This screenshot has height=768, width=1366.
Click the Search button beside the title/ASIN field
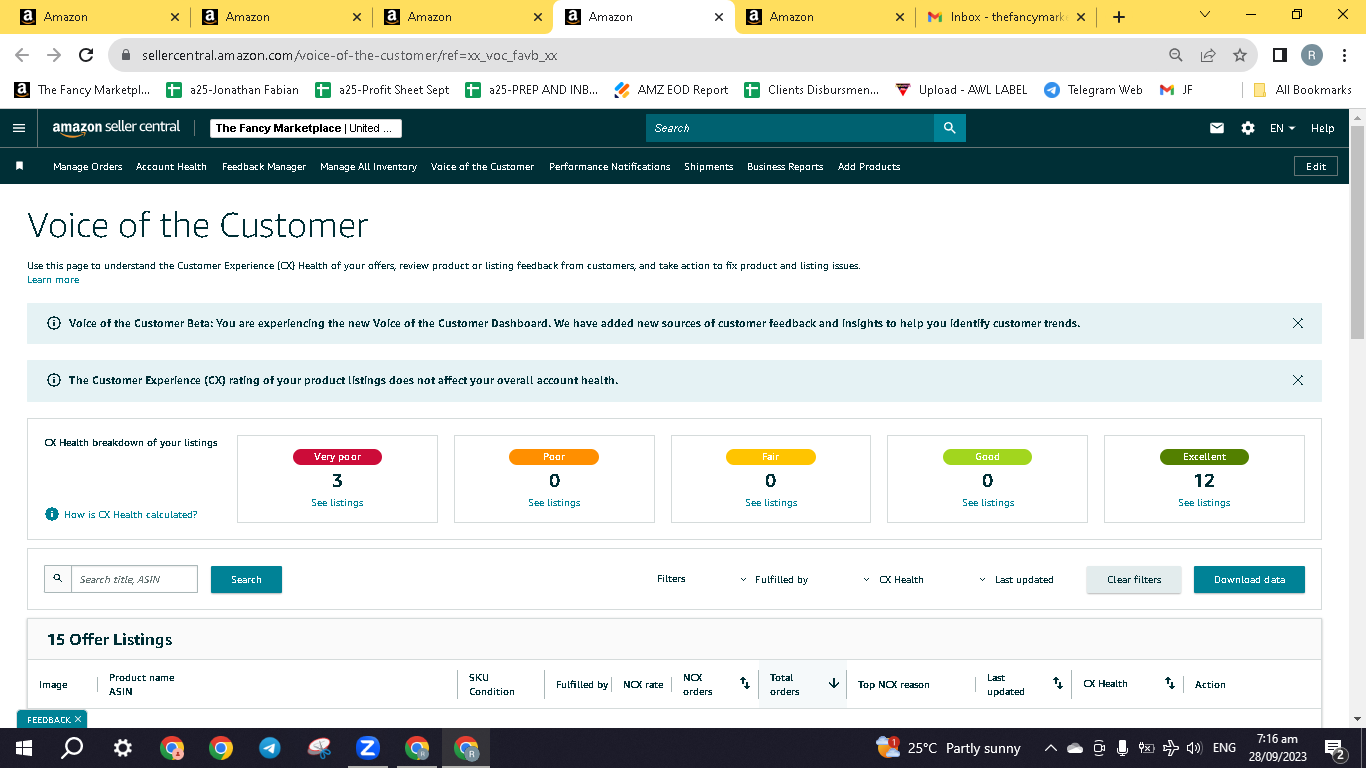pos(246,580)
